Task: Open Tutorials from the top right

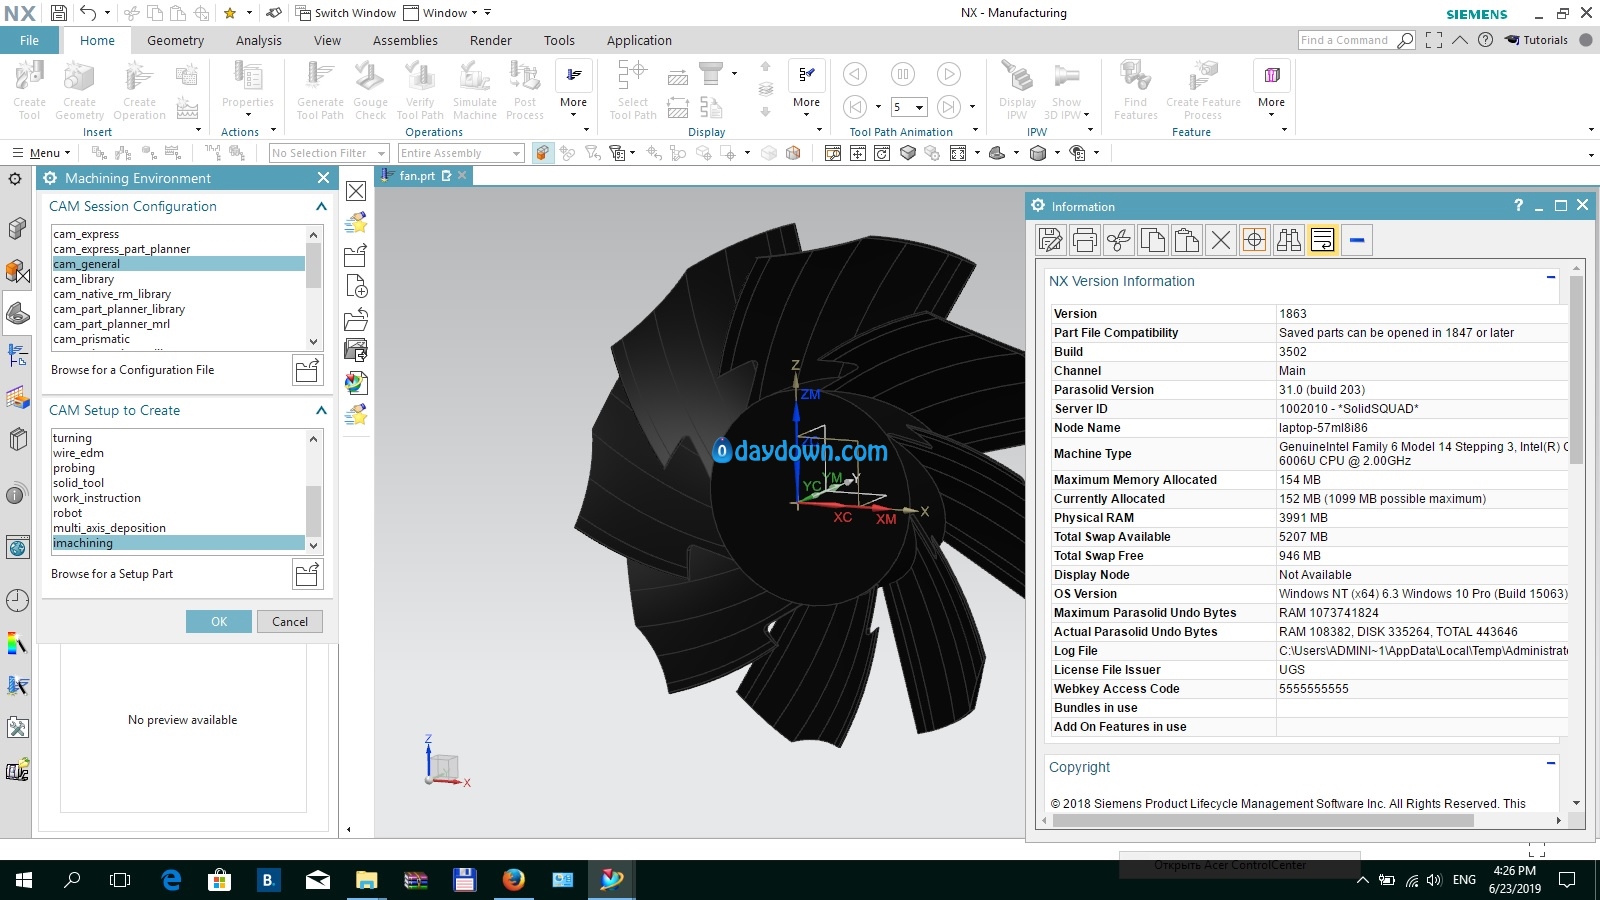Action: [x=1537, y=40]
